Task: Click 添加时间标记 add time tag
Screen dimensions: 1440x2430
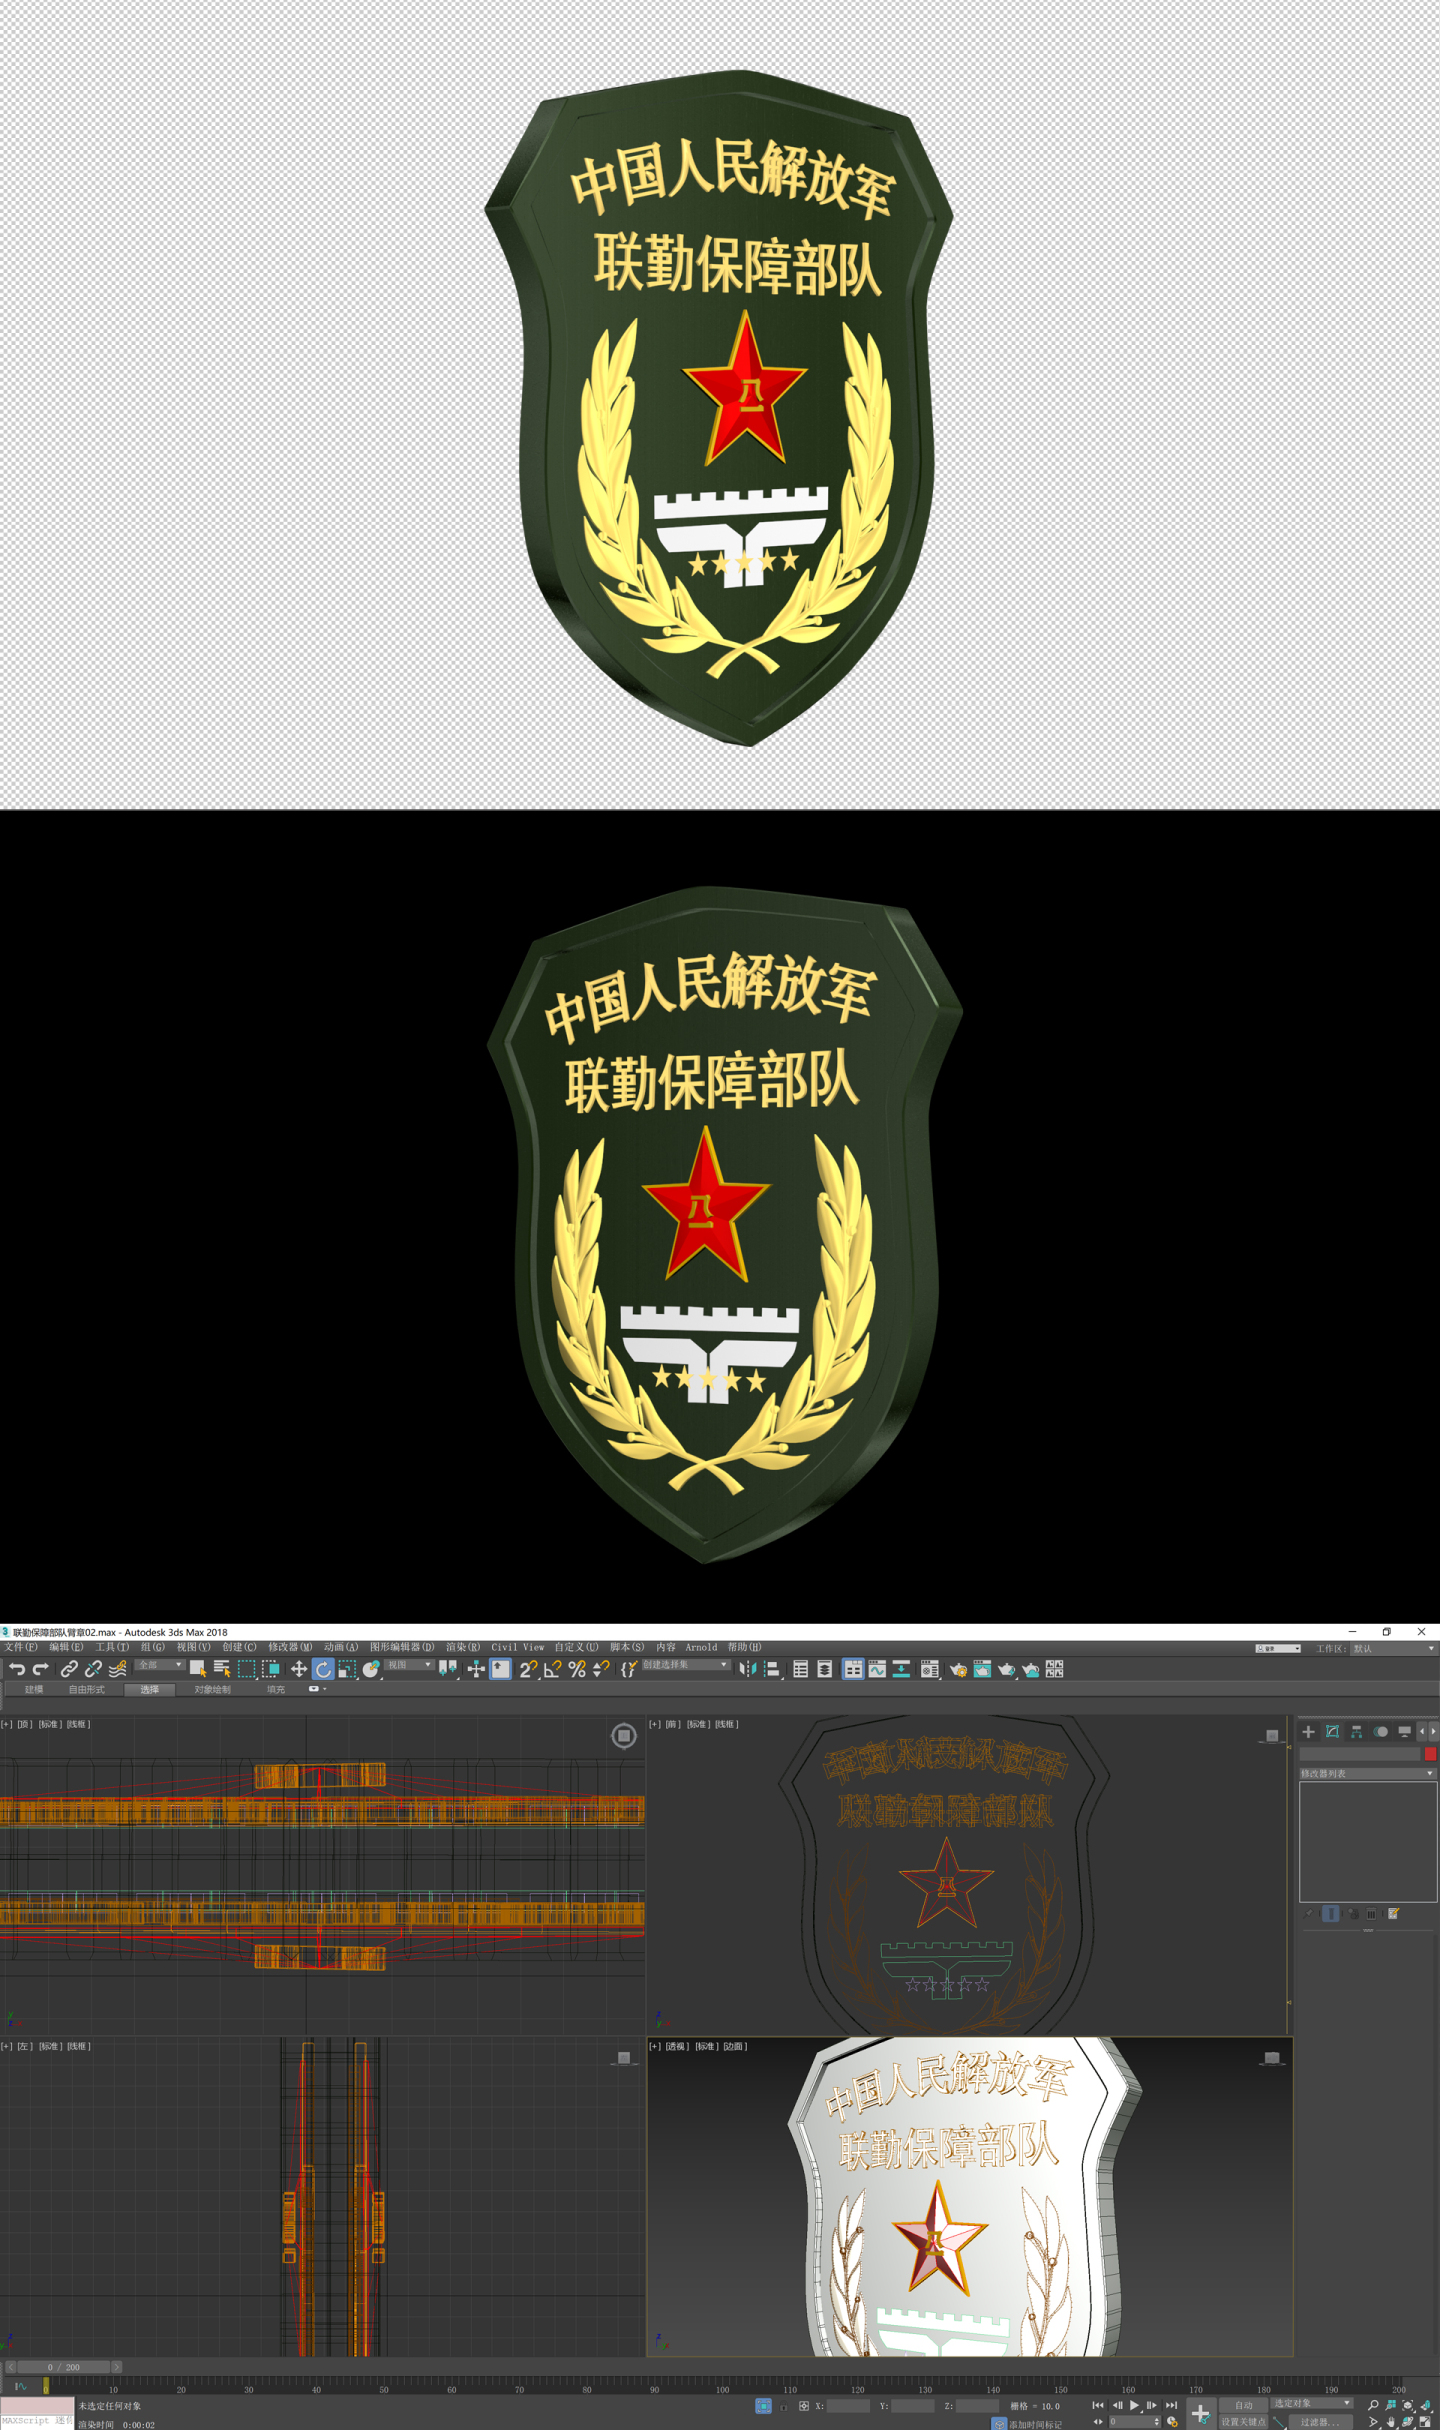Action: coord(1034,2424)
